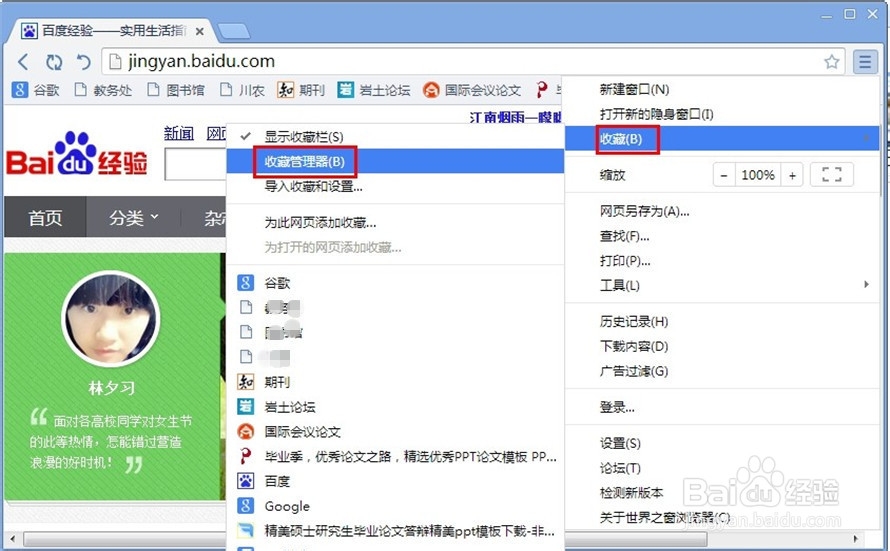Open 国际会议论文 bookmark in the bookmarks bar
The image size is (890, 551).
(472, 90)
